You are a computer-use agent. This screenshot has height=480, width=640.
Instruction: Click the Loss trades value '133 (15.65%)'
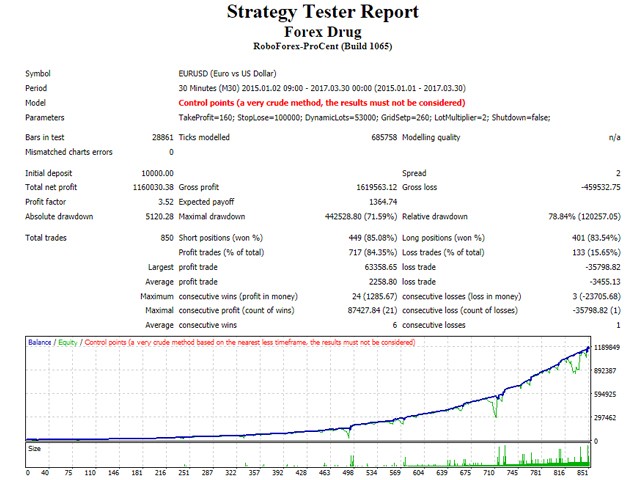click(596, 252)
